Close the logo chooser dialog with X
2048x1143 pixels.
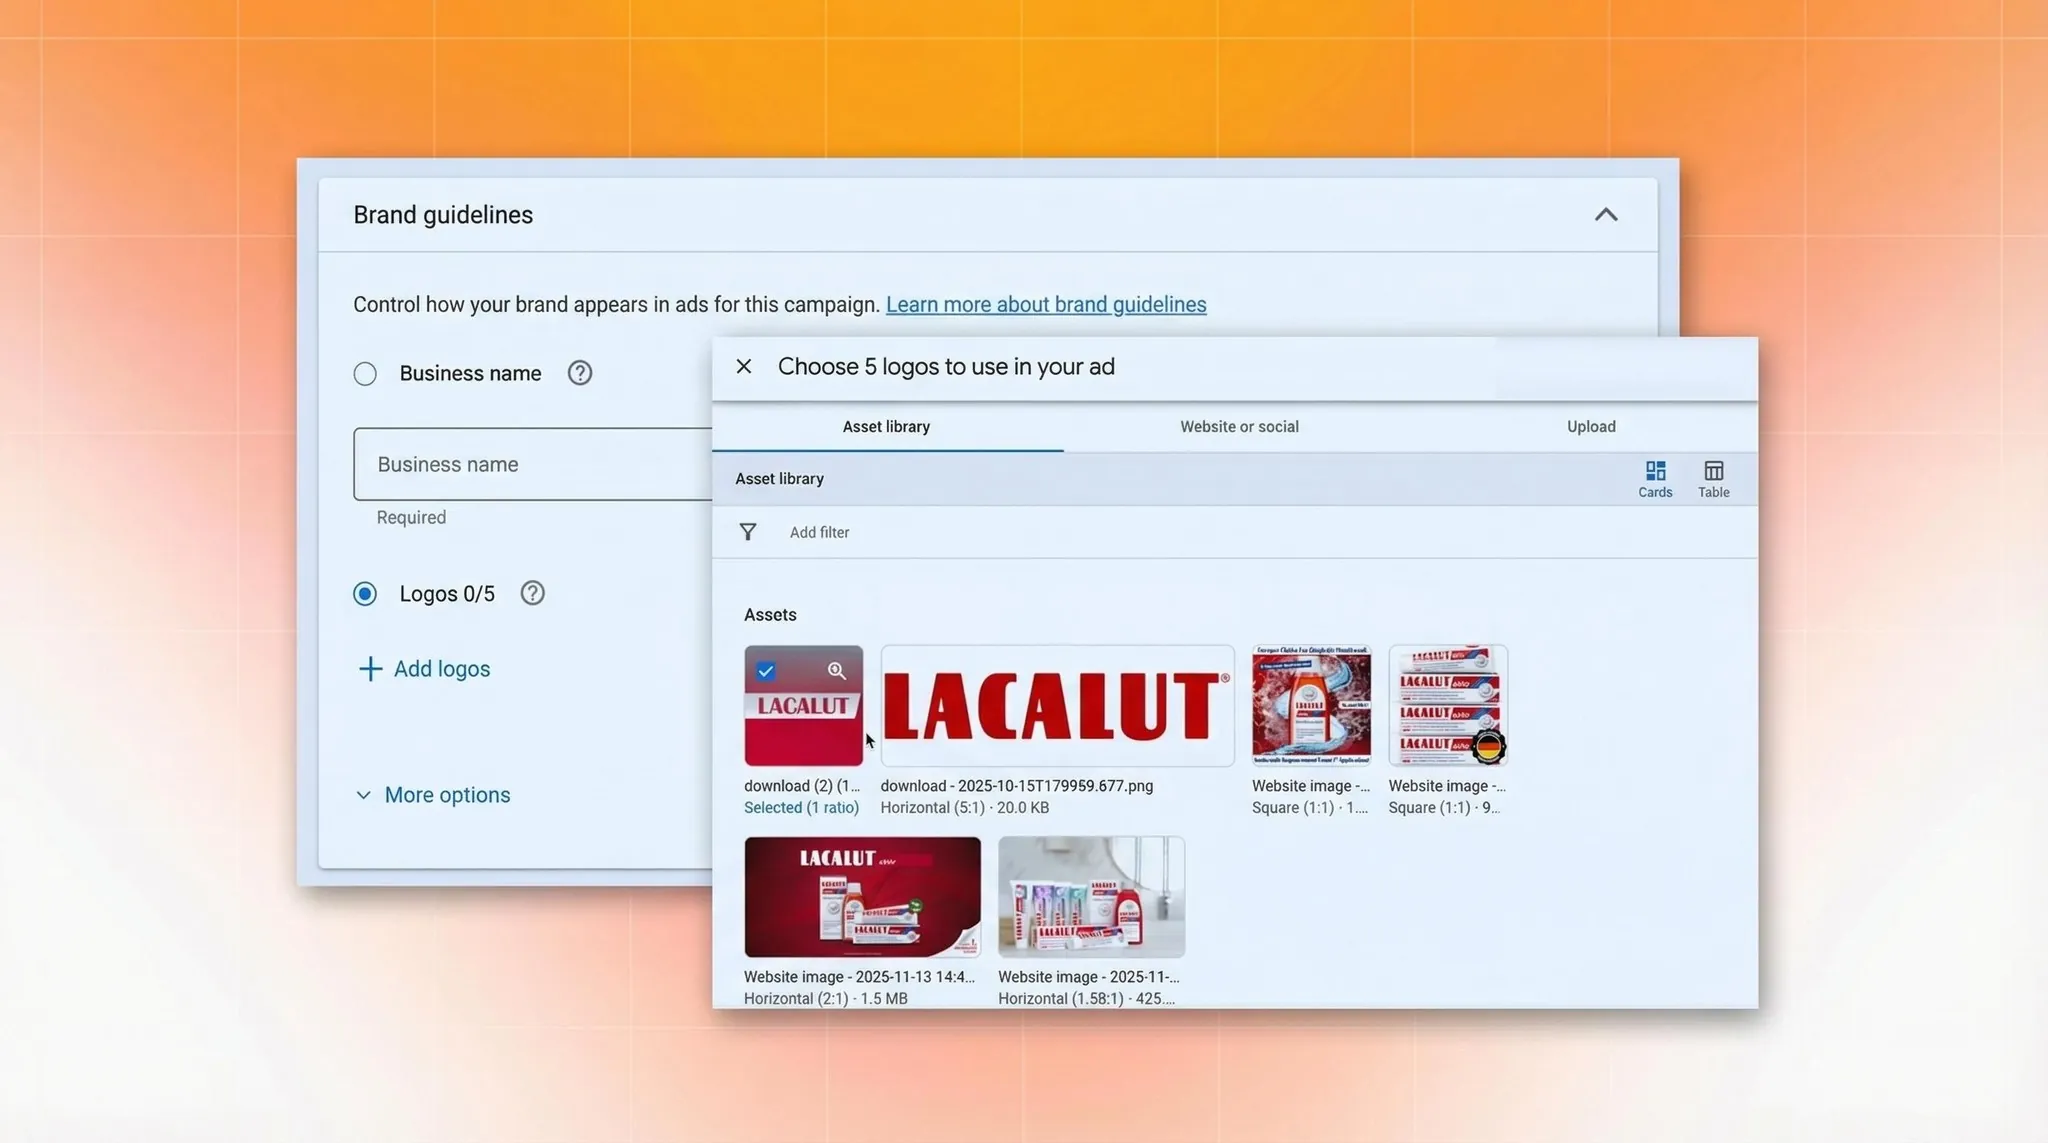click(743, 366)
